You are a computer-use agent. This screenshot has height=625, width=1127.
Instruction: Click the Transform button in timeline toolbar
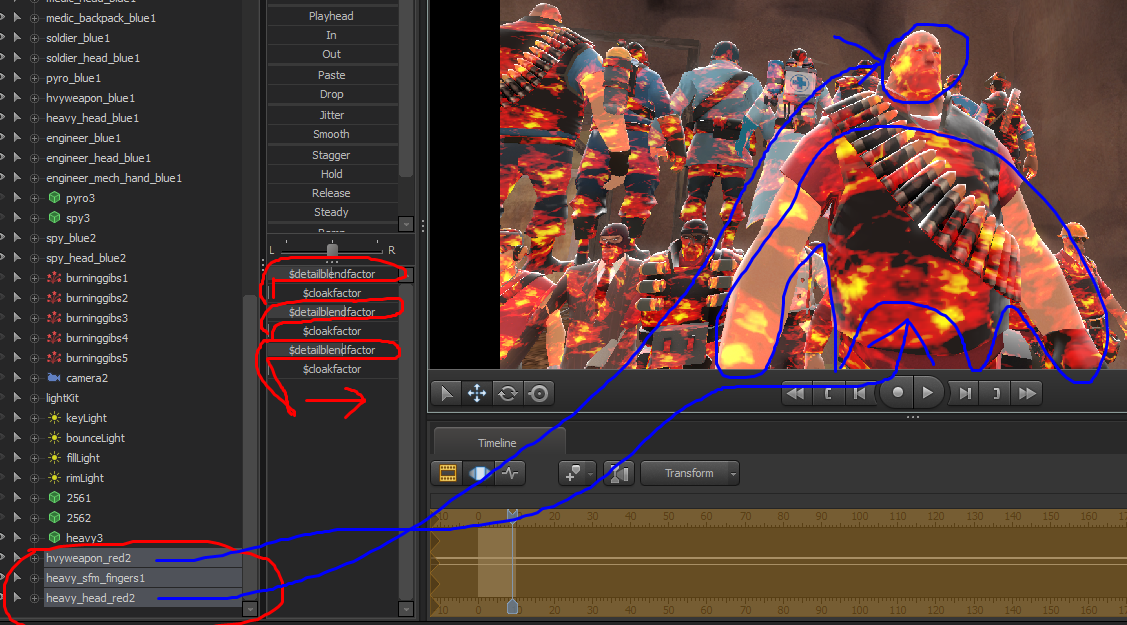coord(689,473)
